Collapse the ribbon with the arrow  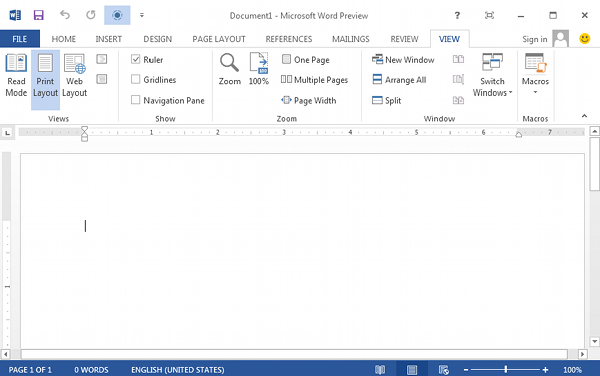click(584, 116)
